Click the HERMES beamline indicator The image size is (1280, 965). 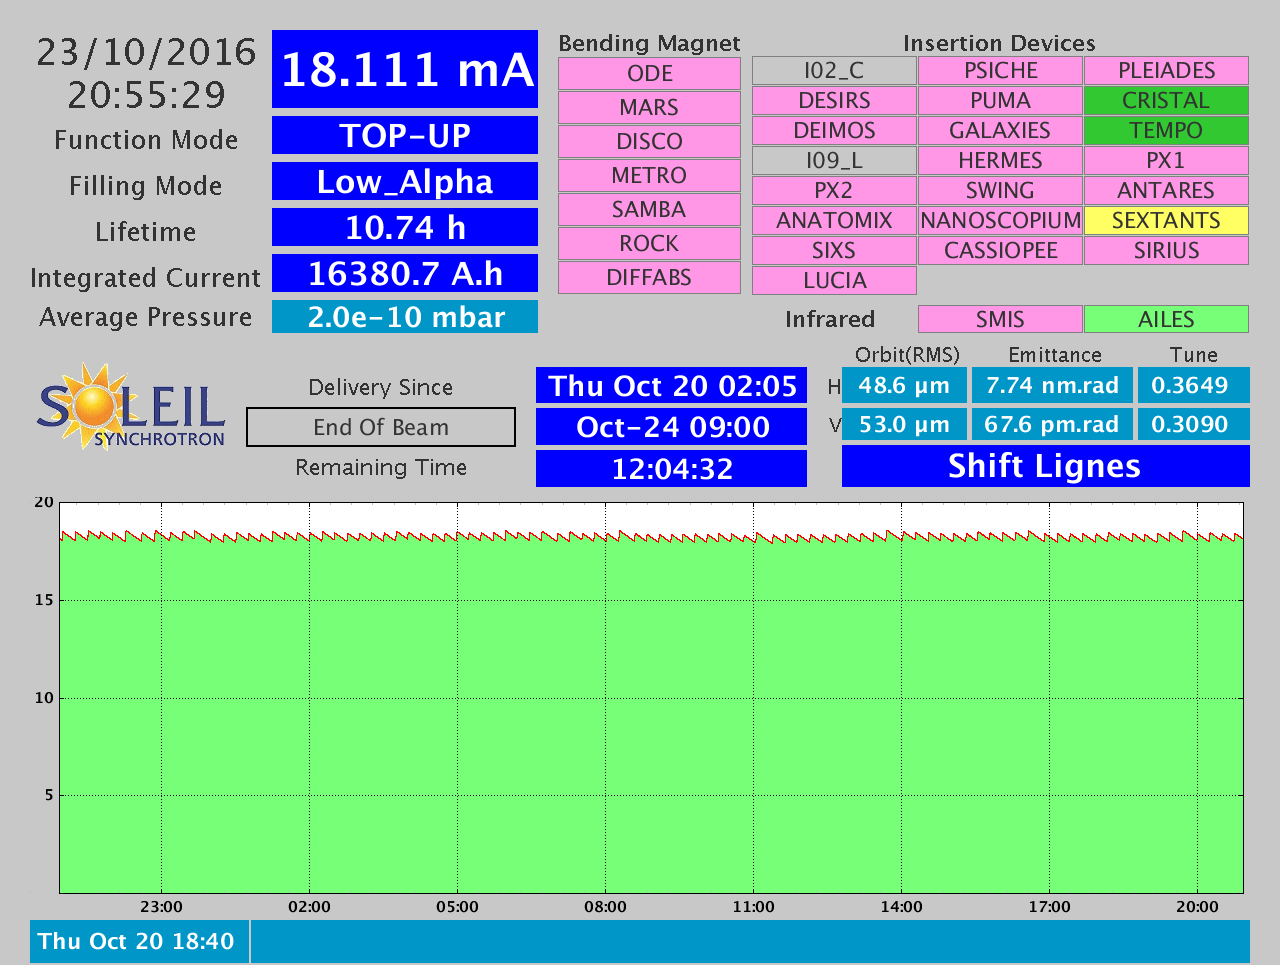click(x=1000, y=161)
